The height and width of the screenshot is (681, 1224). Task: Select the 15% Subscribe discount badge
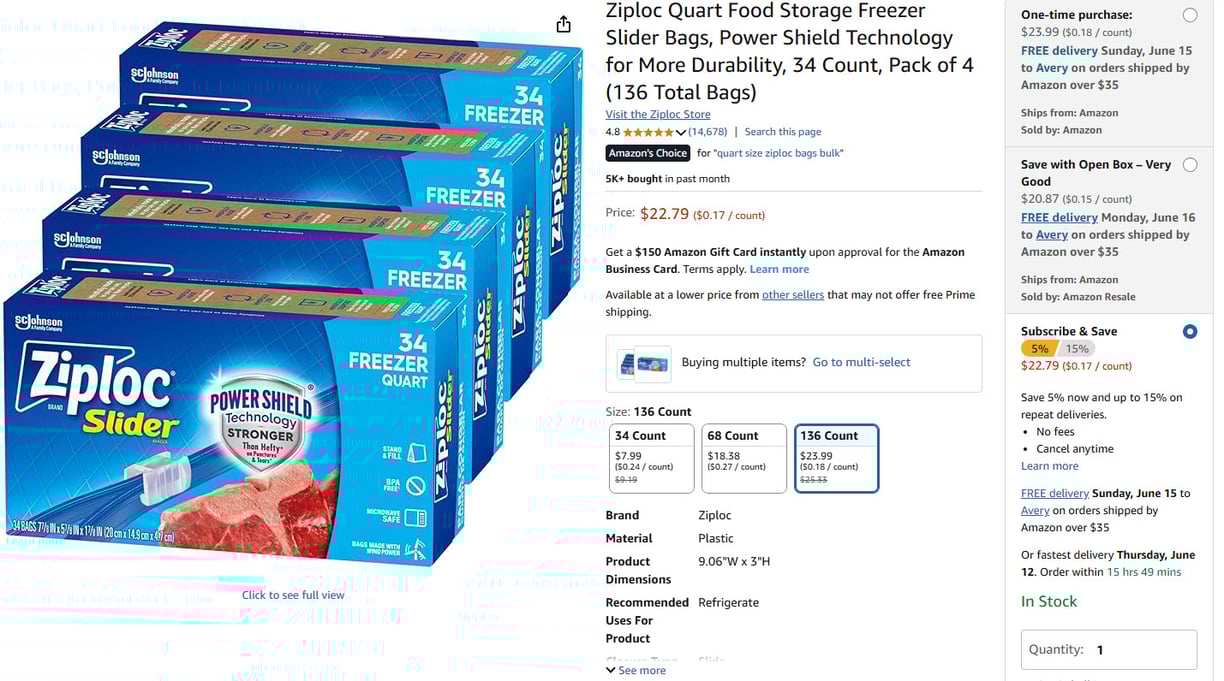pyautogui.click(x=1077, y=349)
